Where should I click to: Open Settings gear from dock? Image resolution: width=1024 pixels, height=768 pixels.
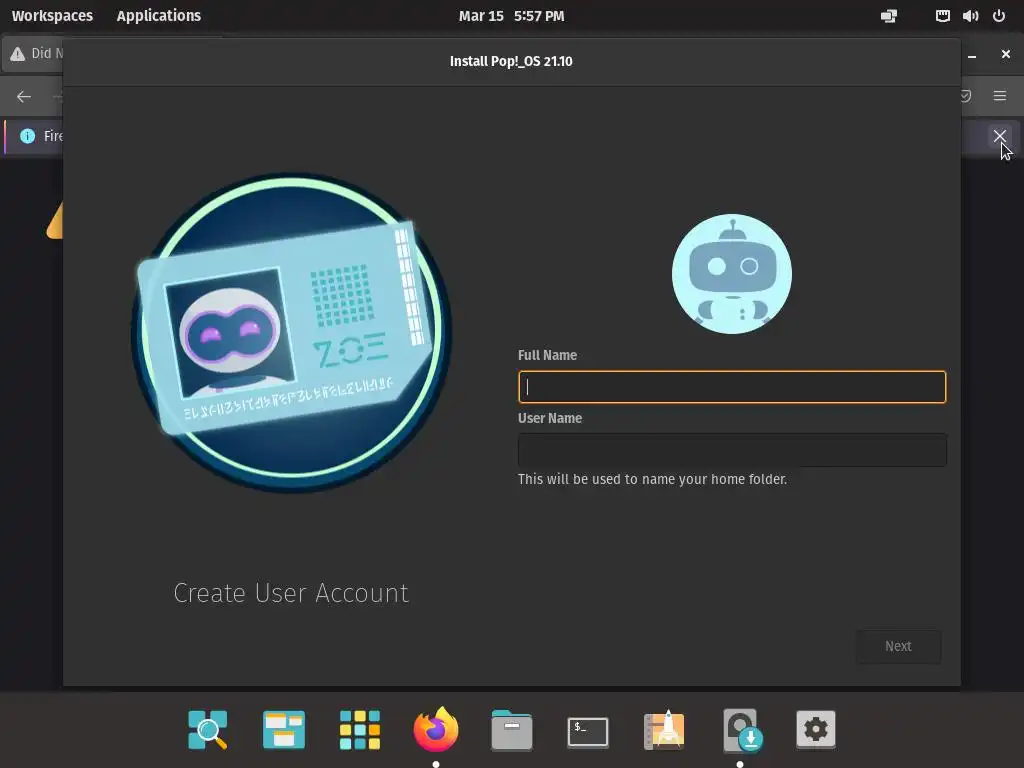pos(816,729)
